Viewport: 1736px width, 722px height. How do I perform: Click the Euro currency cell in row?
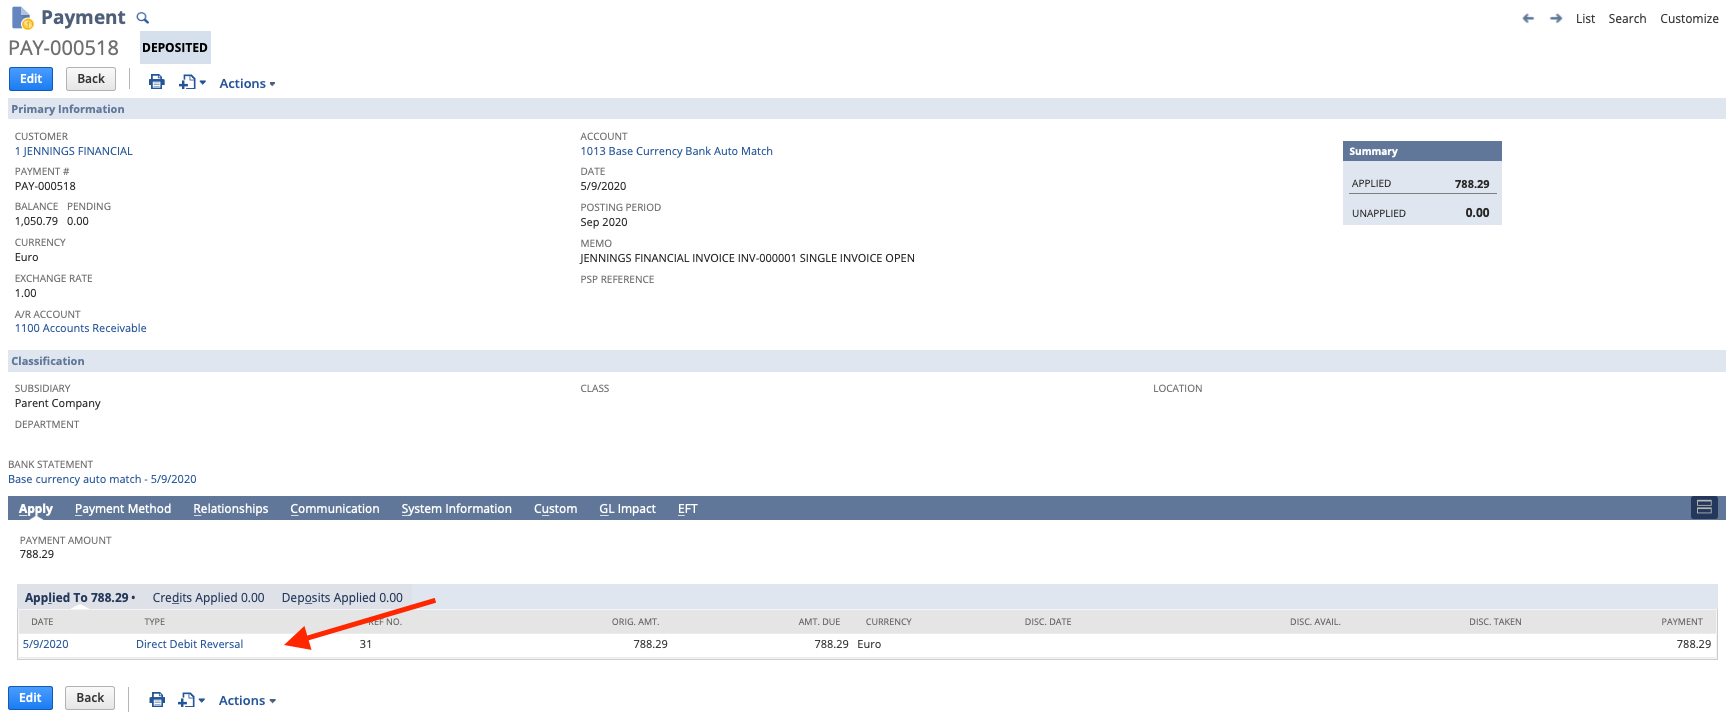(869, 644)
